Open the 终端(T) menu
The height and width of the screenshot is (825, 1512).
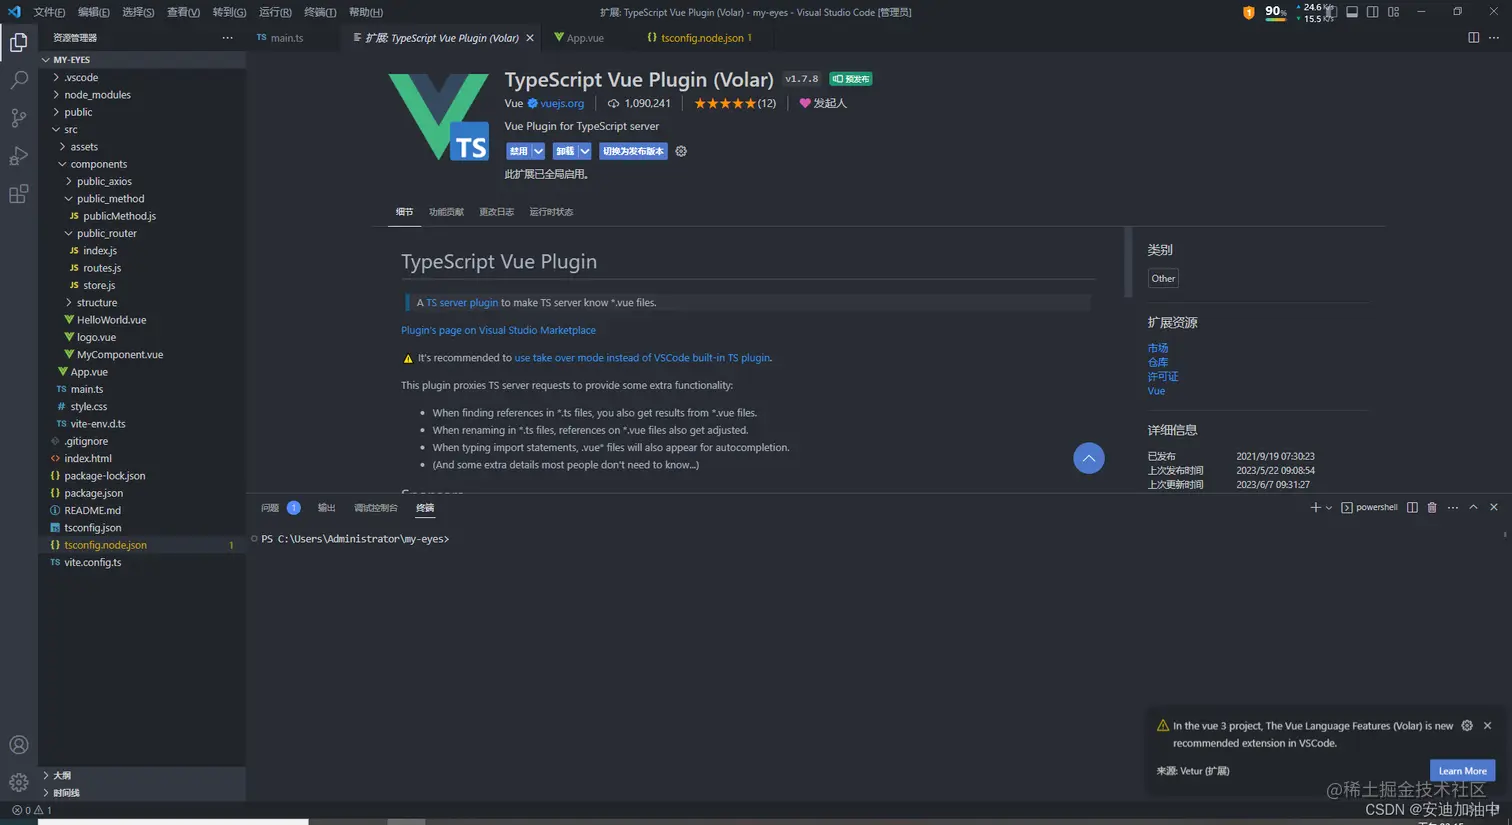320,12
